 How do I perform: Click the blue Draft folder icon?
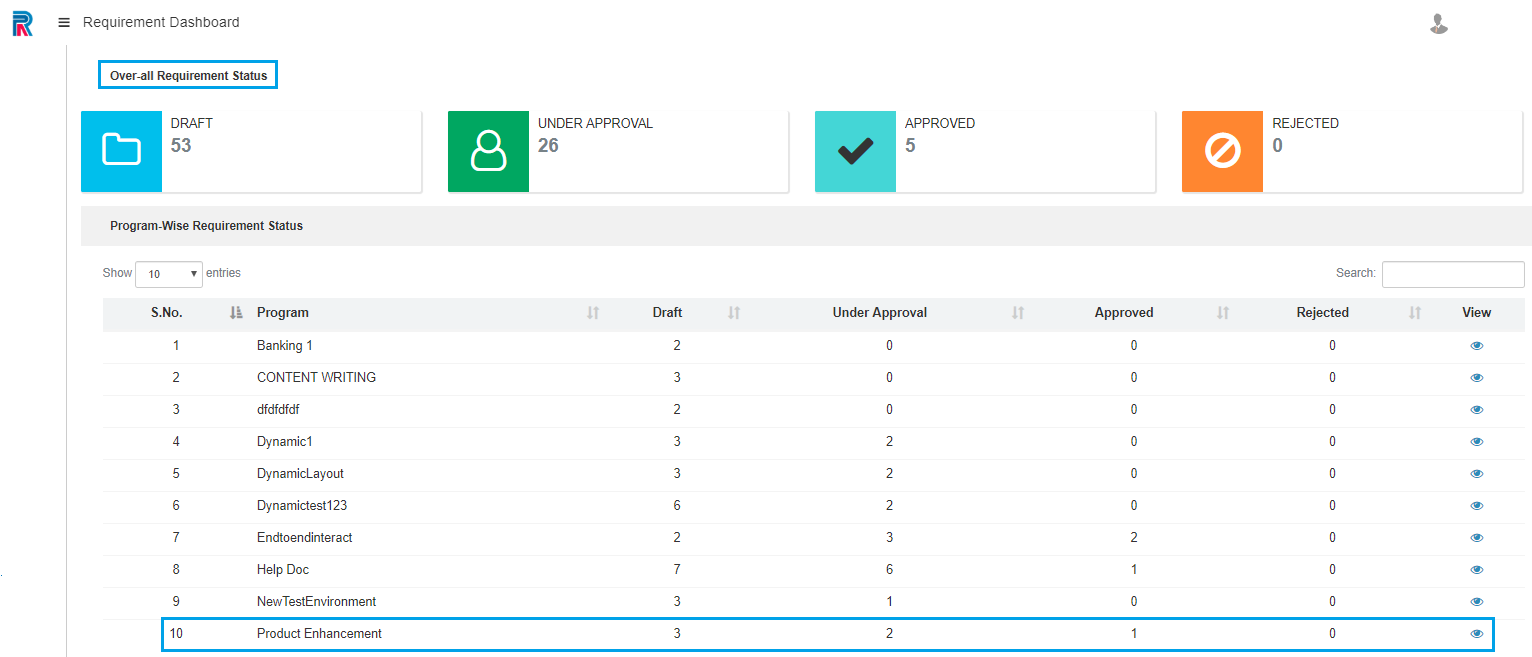point(121,151)
